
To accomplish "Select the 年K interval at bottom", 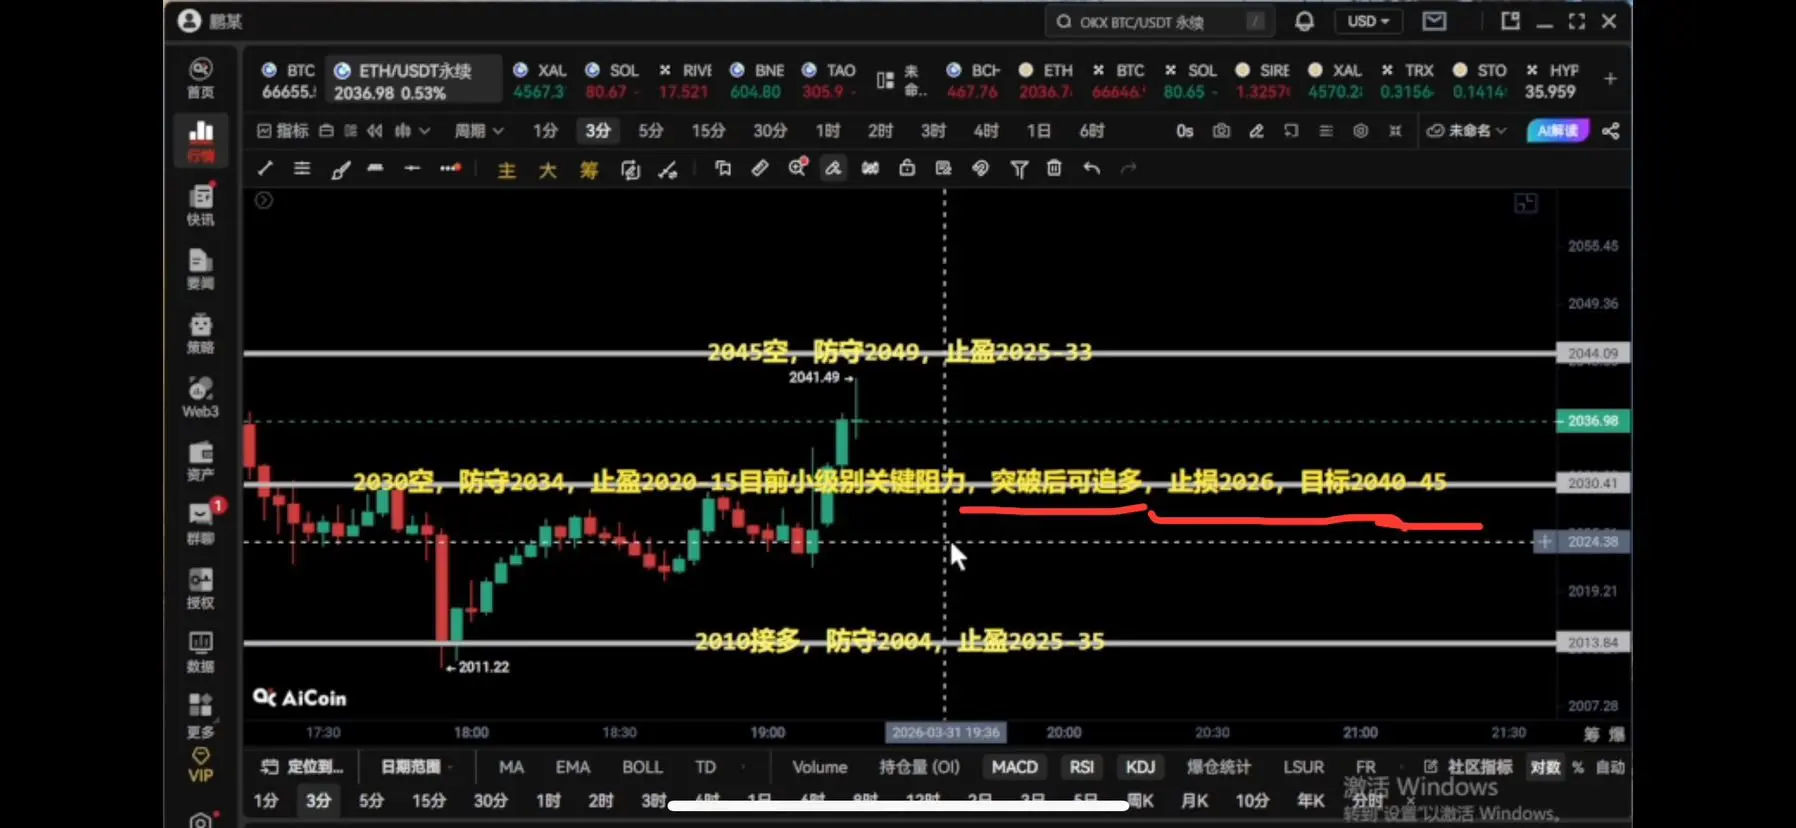I will pos(1310,801).
